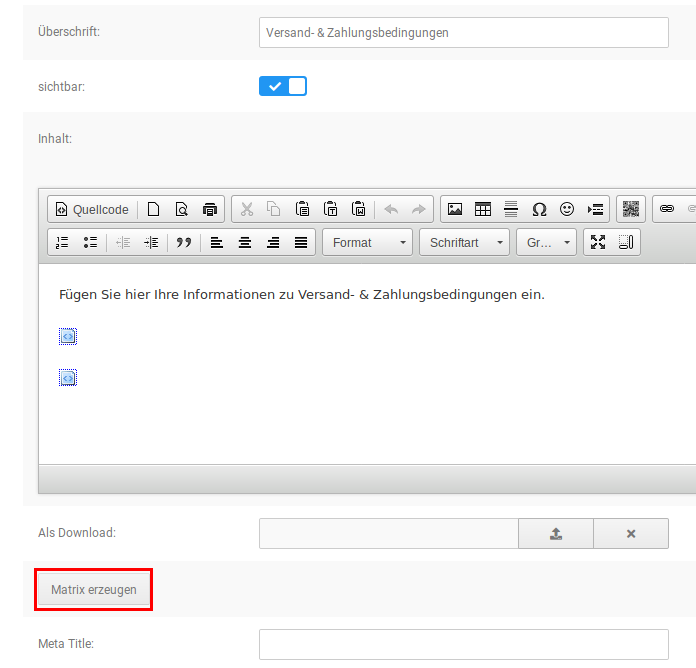Insert a link via chain icon

pyautogui.click(x=667, y=209)
